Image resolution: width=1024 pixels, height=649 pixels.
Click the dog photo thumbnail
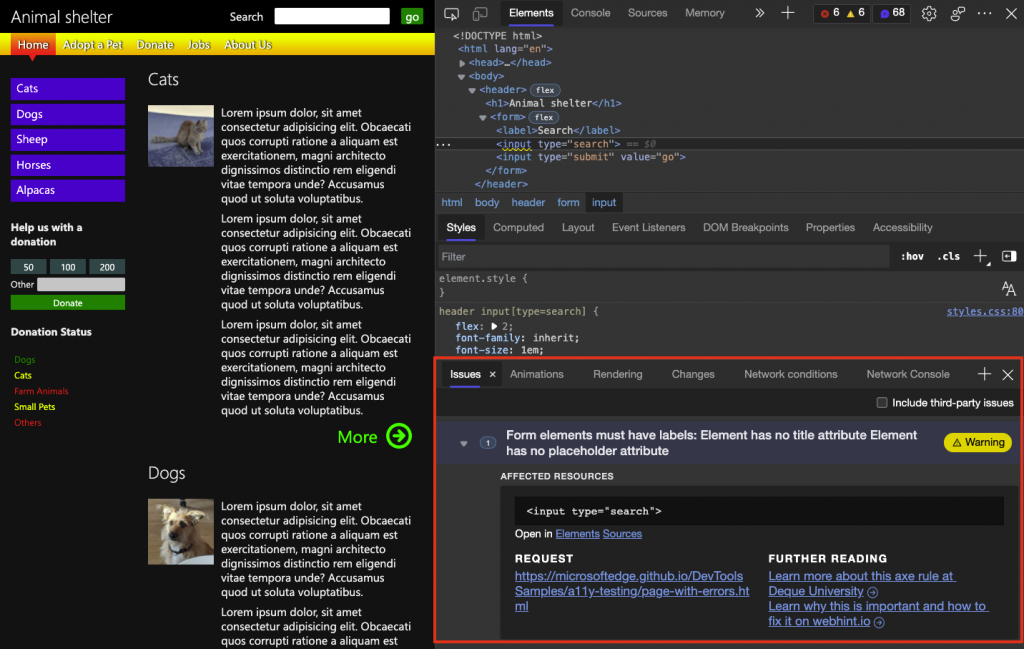(x=181, y=531)
